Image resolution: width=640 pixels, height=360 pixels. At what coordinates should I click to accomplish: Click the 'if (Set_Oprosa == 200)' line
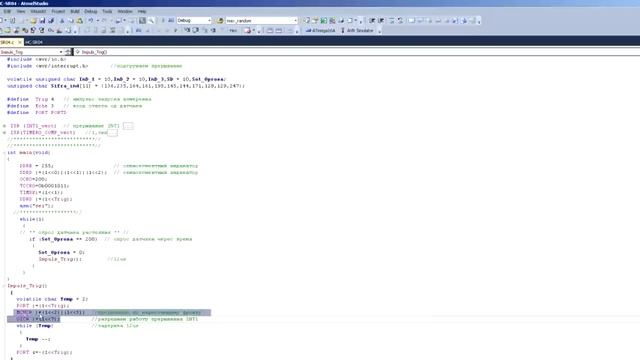tap(63, 239)
